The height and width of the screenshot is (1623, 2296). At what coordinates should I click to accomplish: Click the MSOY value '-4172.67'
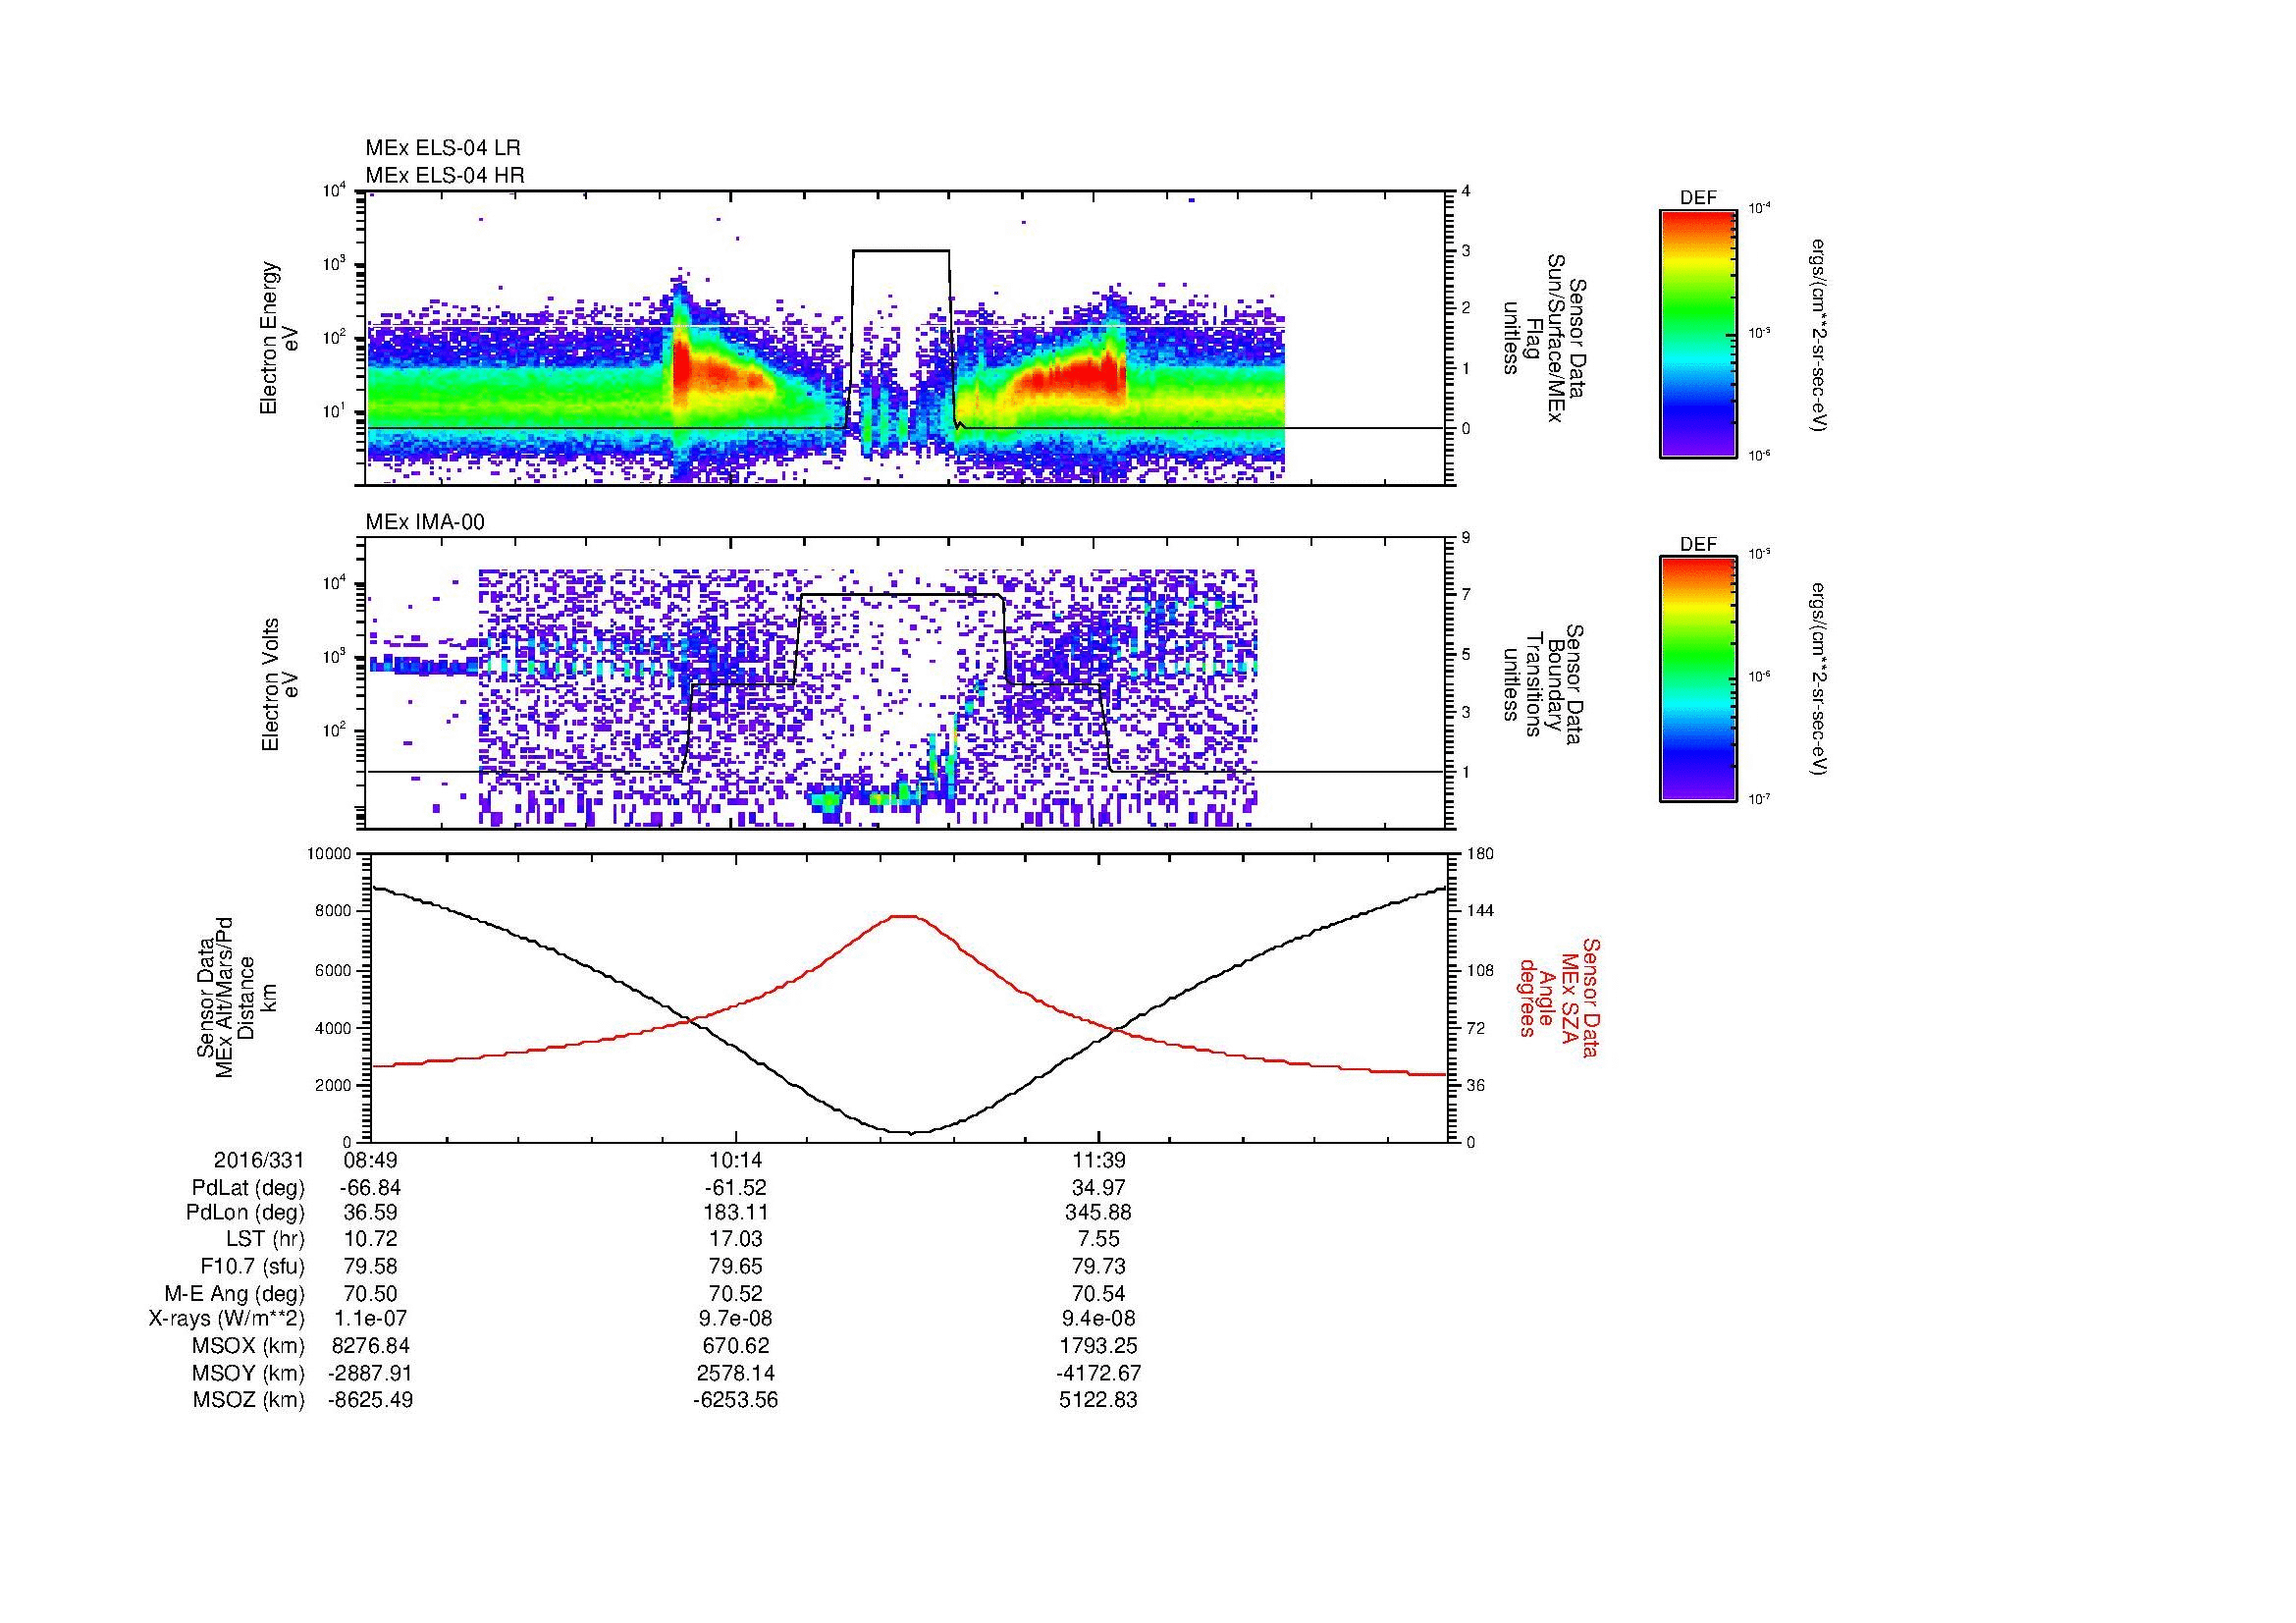click(x=1099, y=1374)
